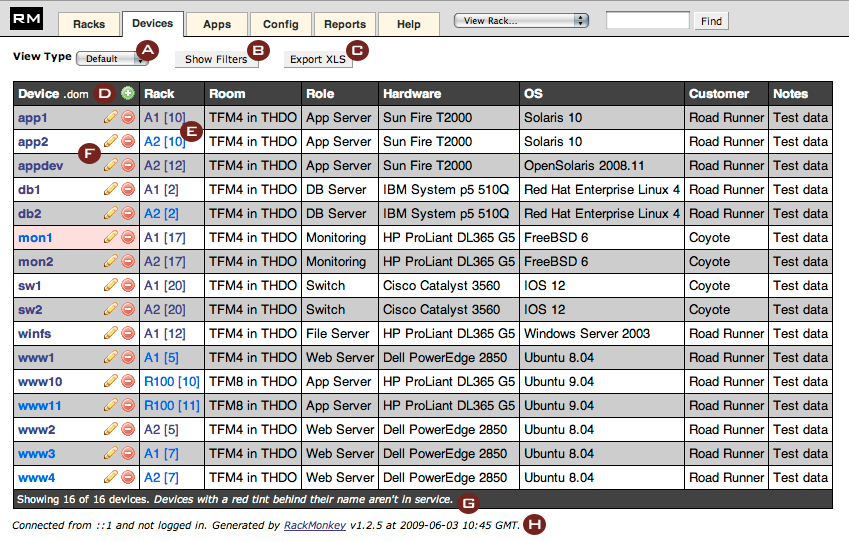849x542 pixels.
Task: Edit the appdev device with the pencil icon
Action: (x=110, y=165)
